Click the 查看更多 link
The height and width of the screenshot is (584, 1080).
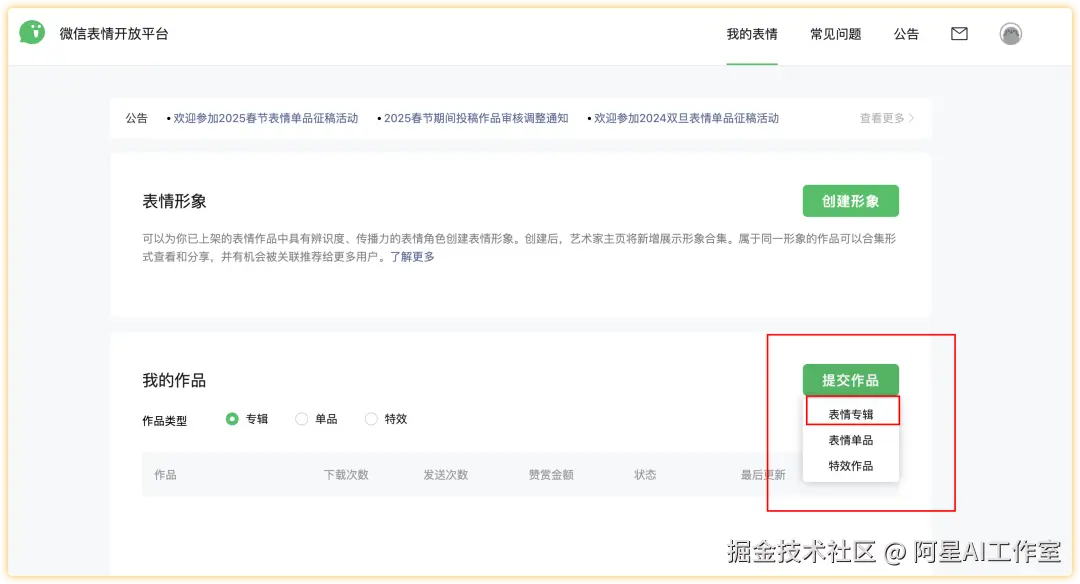882,117
